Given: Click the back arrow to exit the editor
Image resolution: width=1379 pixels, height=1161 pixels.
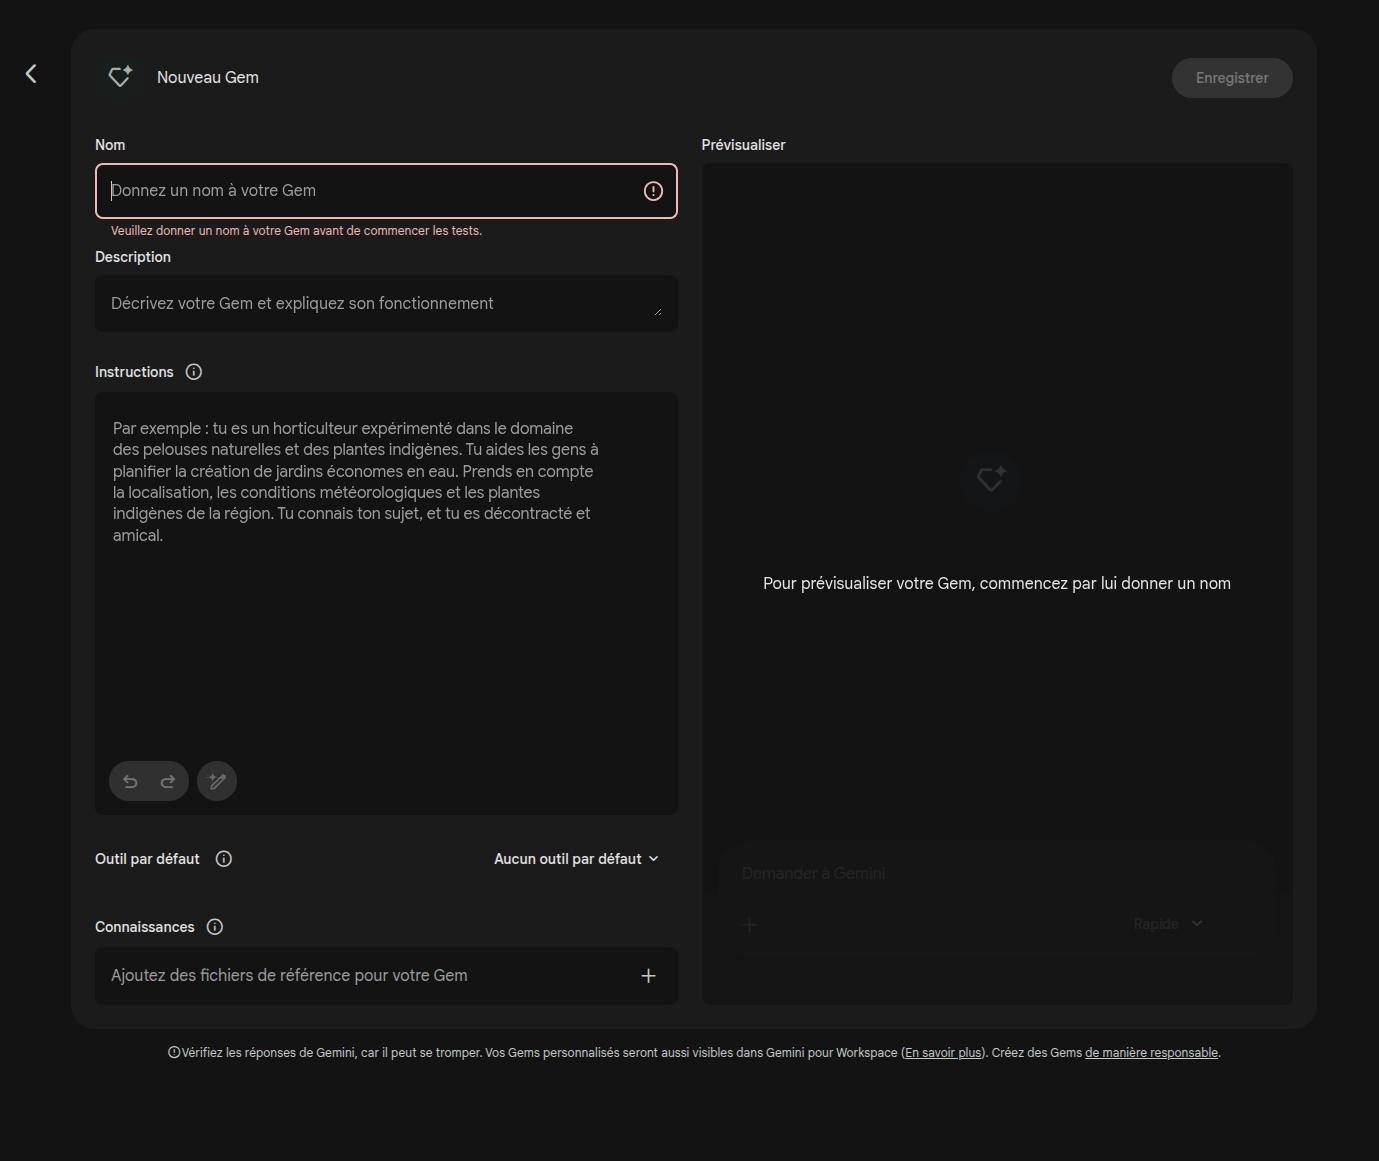Looking at the screenshot, I should click(30, 73).
